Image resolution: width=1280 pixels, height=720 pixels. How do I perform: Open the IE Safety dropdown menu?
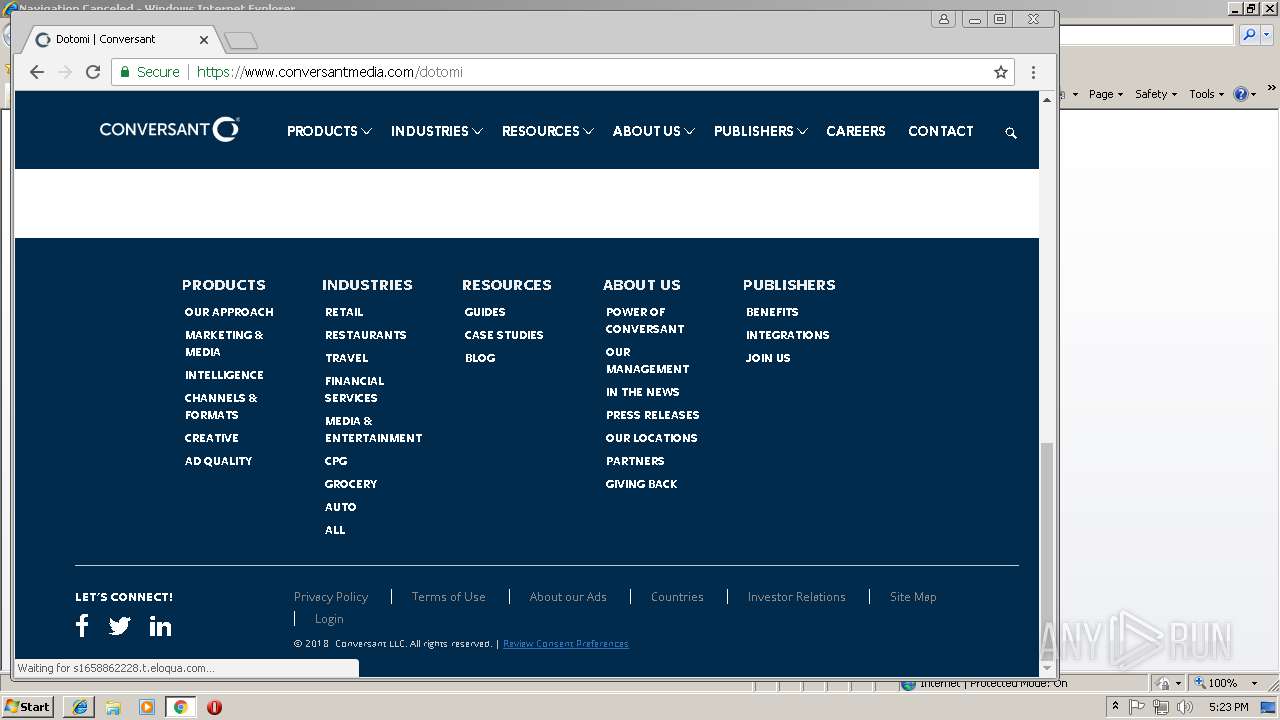[1156, 94]
